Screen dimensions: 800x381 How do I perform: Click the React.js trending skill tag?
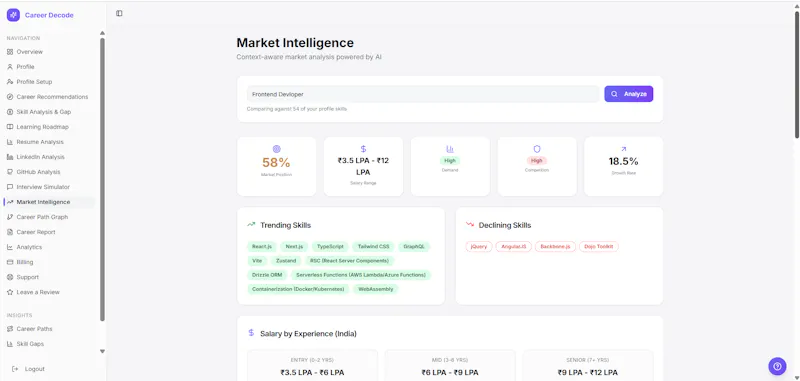pos(262,246)
